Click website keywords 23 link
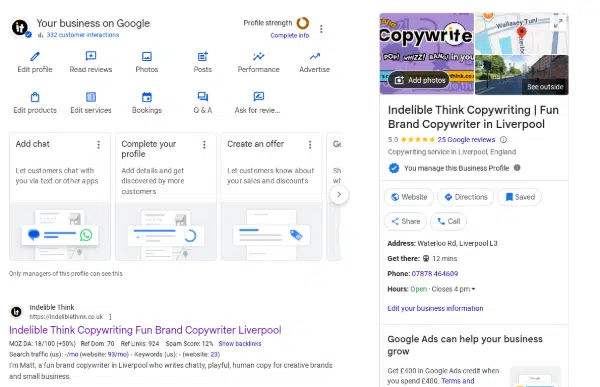This screenshot has width=600, height=387. point(214,354)
